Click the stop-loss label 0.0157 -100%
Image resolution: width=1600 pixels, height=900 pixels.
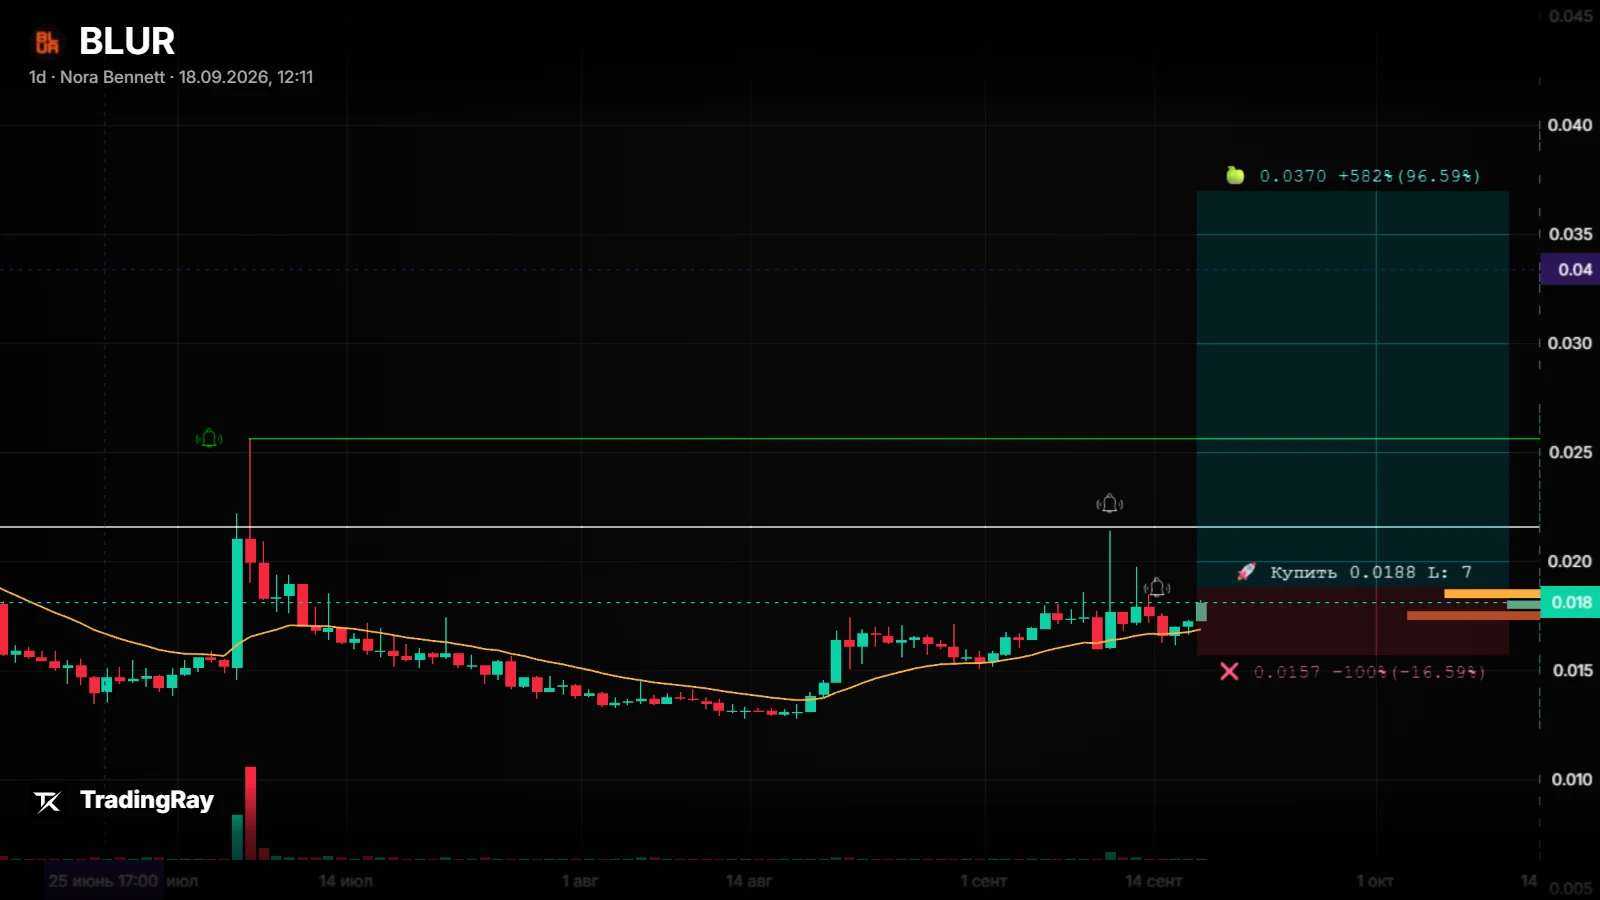pyautogui.click(x=1370, y=672)
